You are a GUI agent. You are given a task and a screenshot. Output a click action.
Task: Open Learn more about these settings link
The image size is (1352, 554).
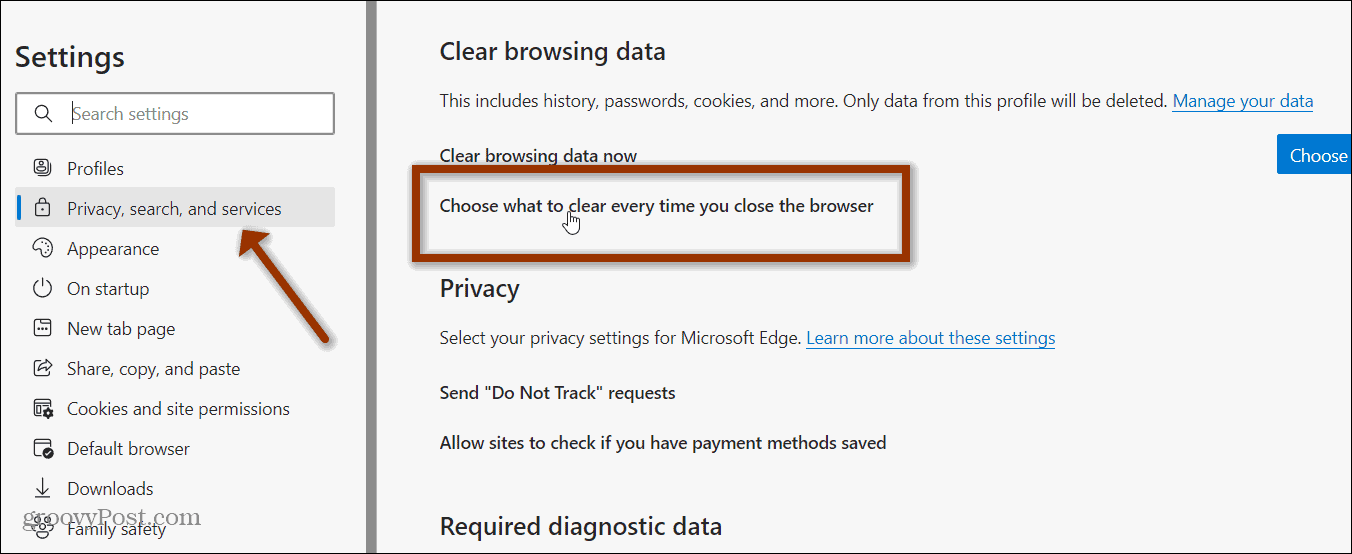coord(931,338)
